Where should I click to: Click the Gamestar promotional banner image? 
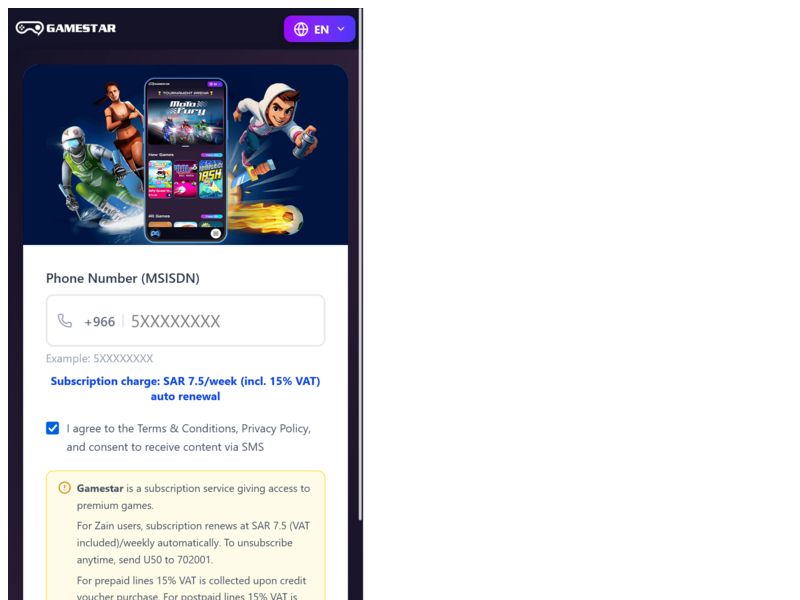point(185,155)
